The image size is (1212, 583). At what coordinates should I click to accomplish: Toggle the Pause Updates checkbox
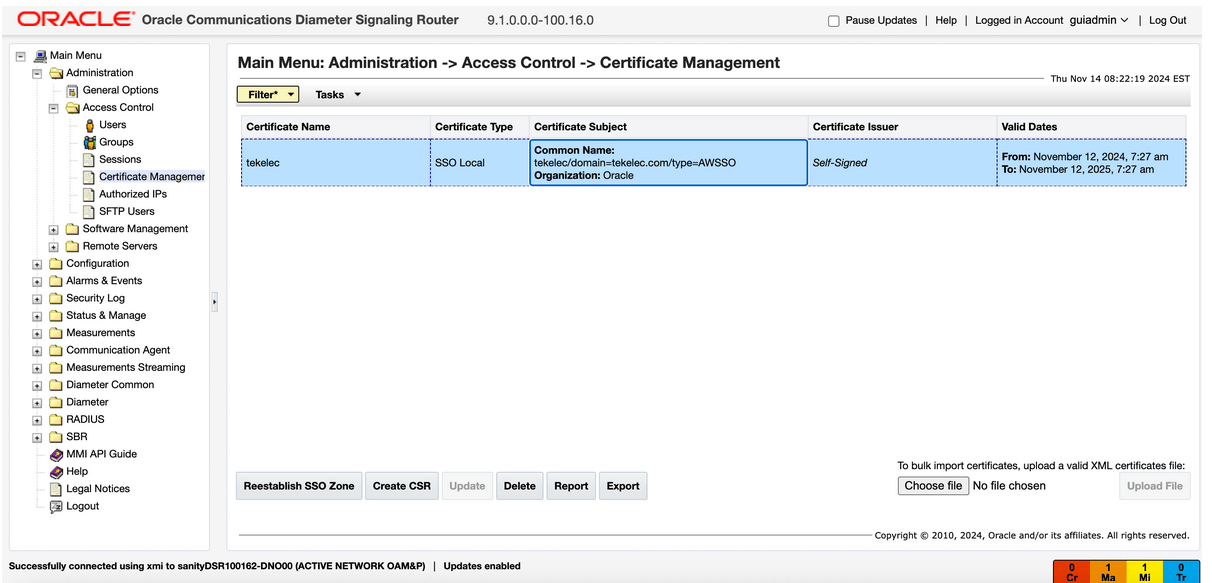(834, 21)
